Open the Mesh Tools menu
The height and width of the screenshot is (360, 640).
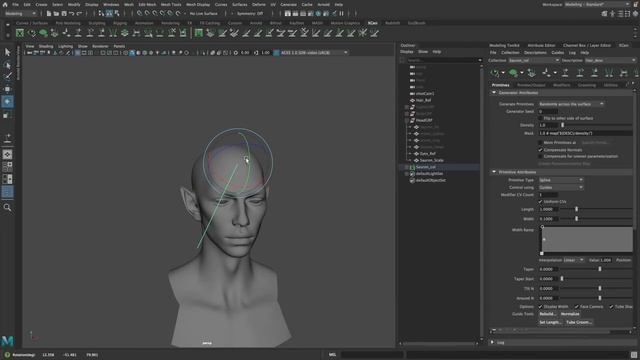(171, 4)
